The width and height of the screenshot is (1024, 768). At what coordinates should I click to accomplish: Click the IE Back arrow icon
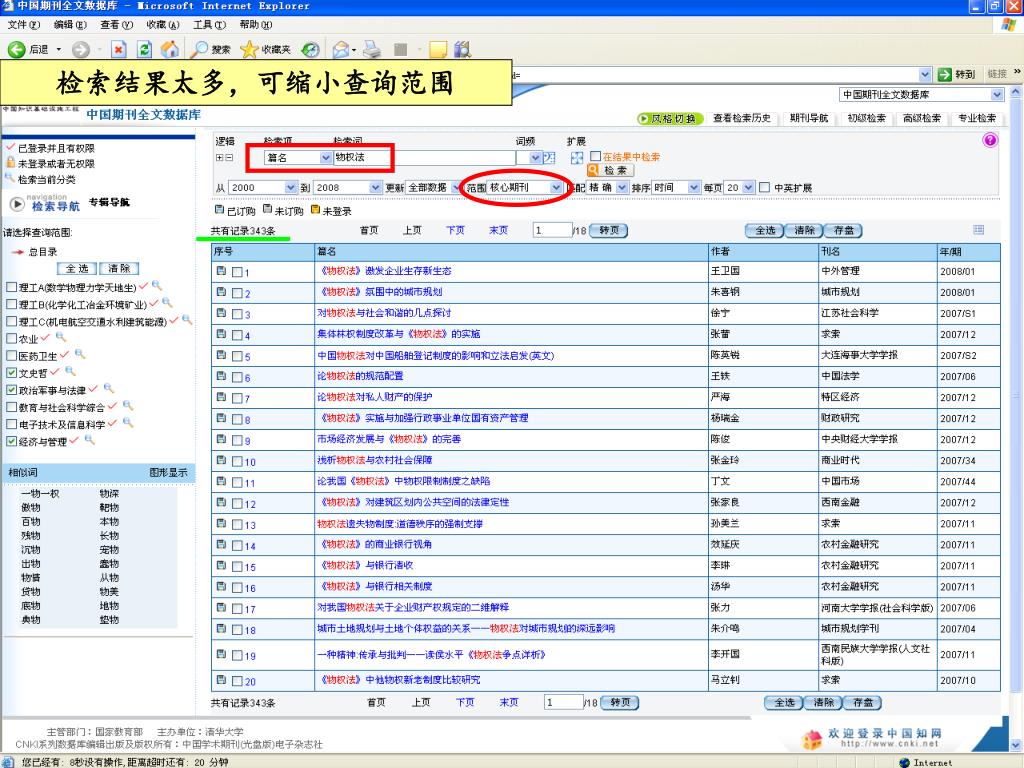[16, 49]
